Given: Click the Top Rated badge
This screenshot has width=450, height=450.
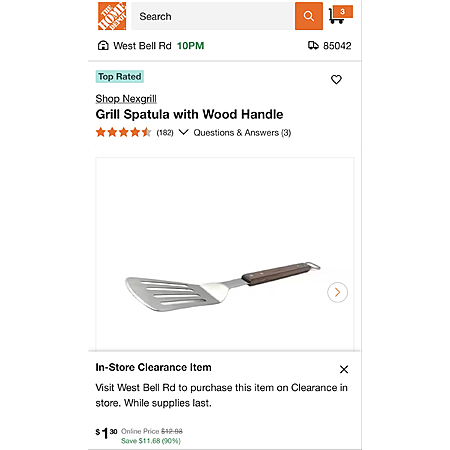Looking at the screenshot, I should (x=120, y=77).
